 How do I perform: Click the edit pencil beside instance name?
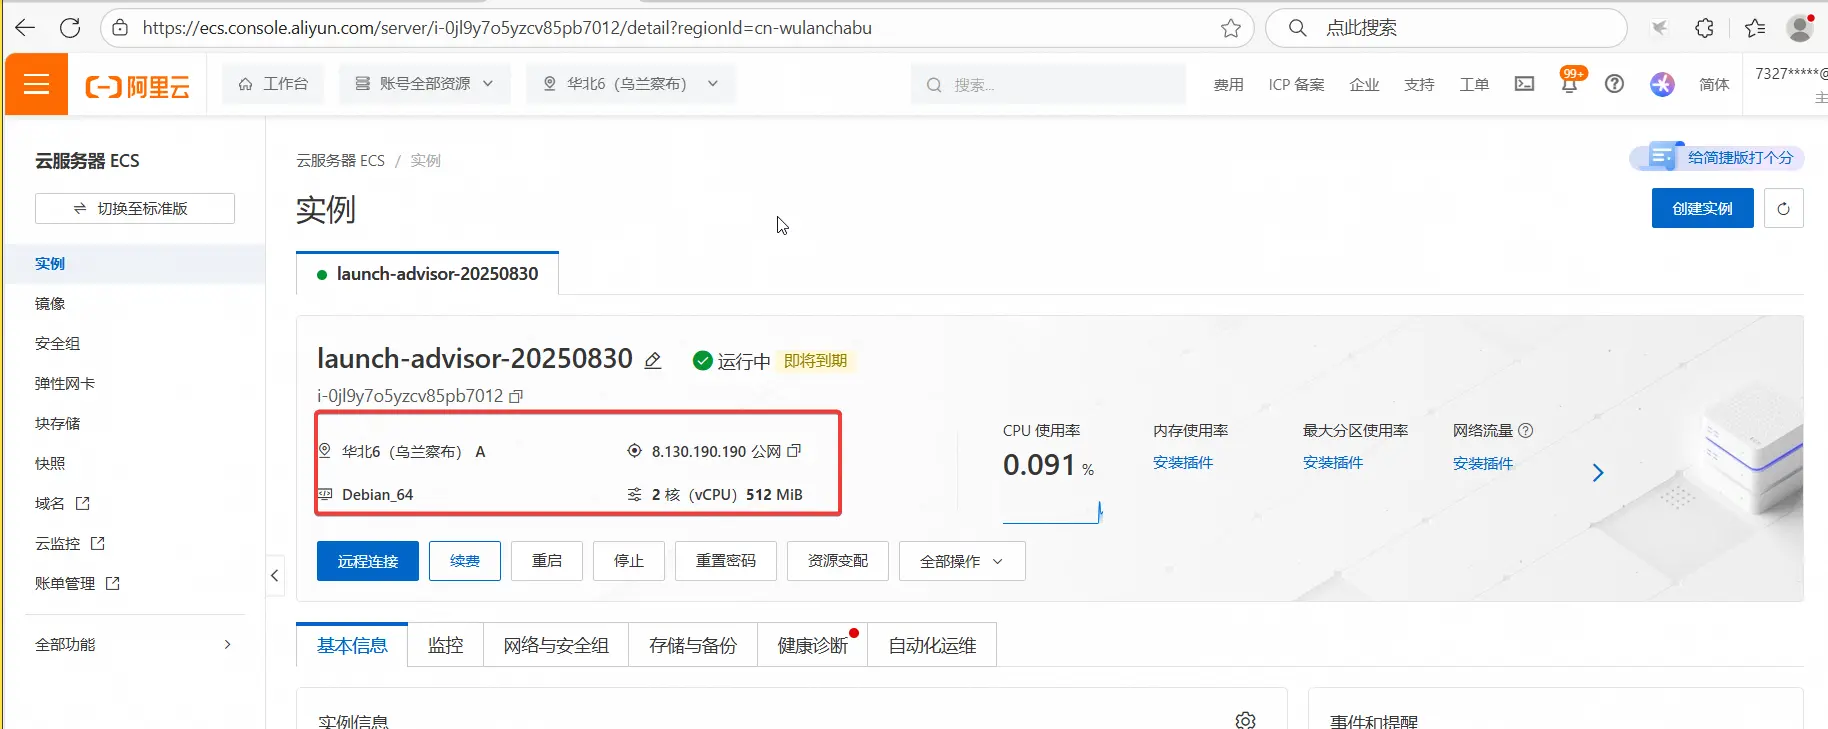pos(653,361)
